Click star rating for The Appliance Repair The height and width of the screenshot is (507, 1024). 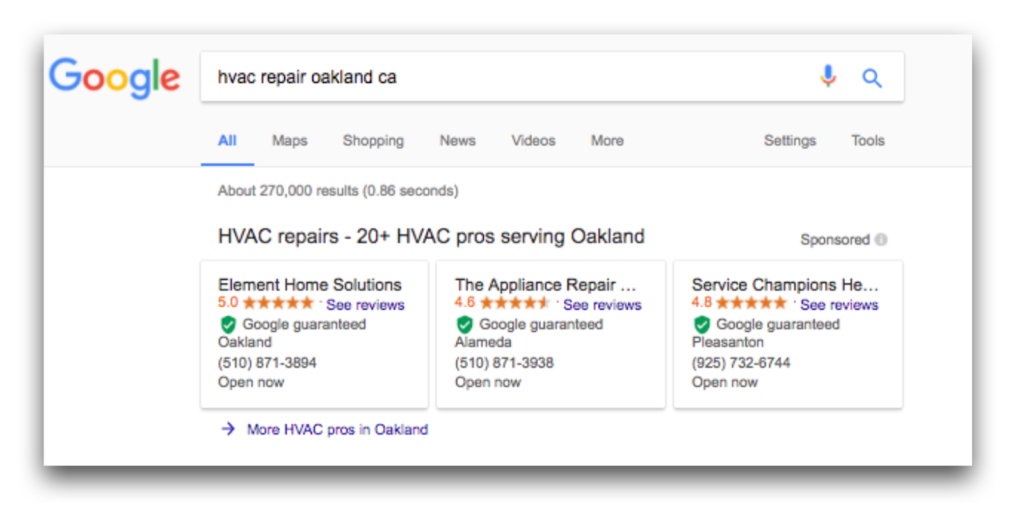515,304
